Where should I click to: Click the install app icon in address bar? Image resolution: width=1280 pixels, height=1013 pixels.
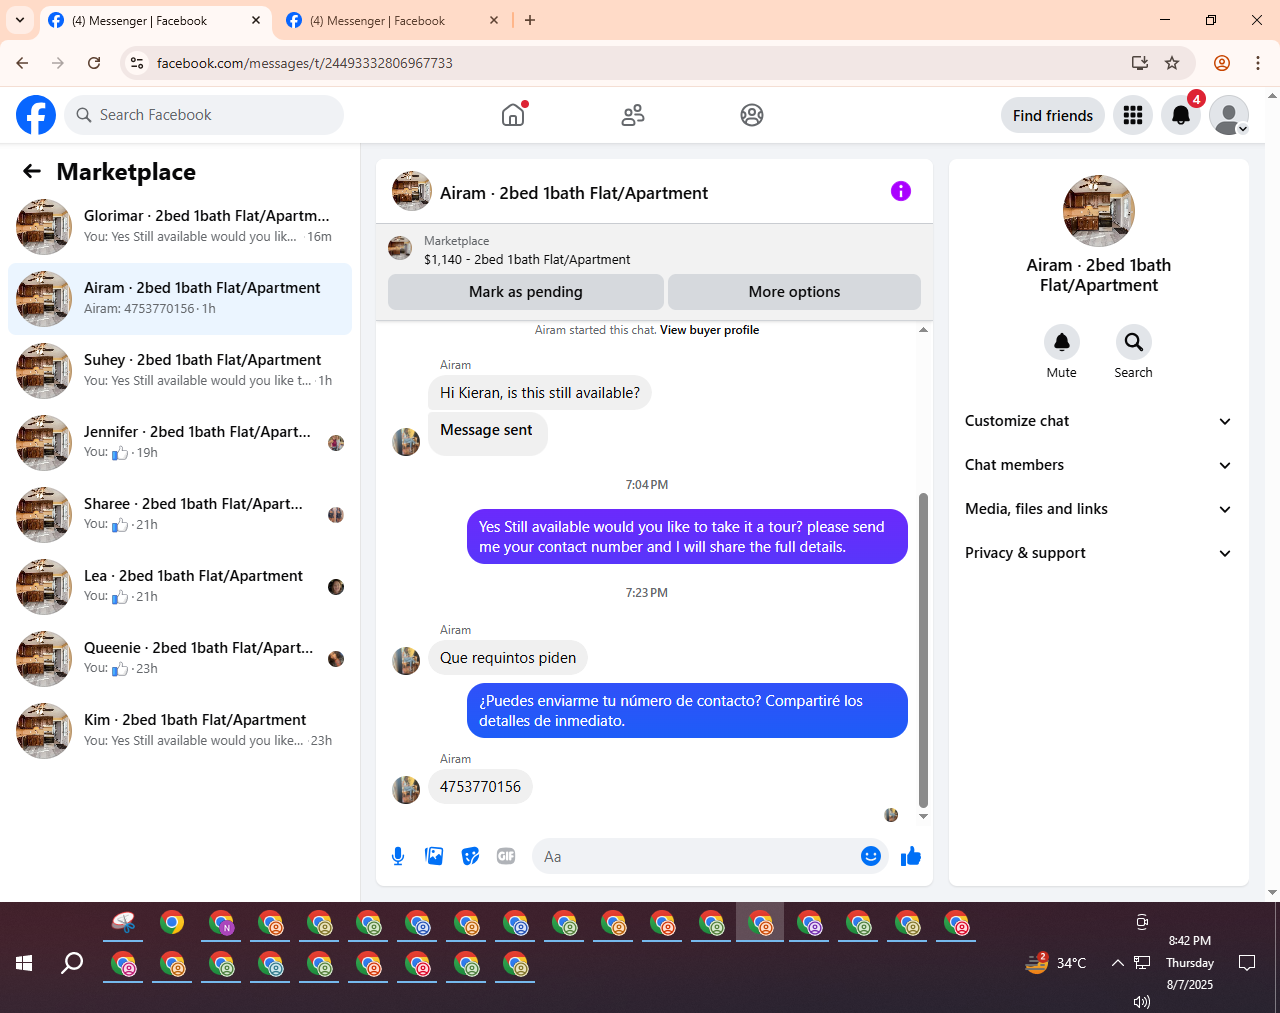coord(1140,63)
